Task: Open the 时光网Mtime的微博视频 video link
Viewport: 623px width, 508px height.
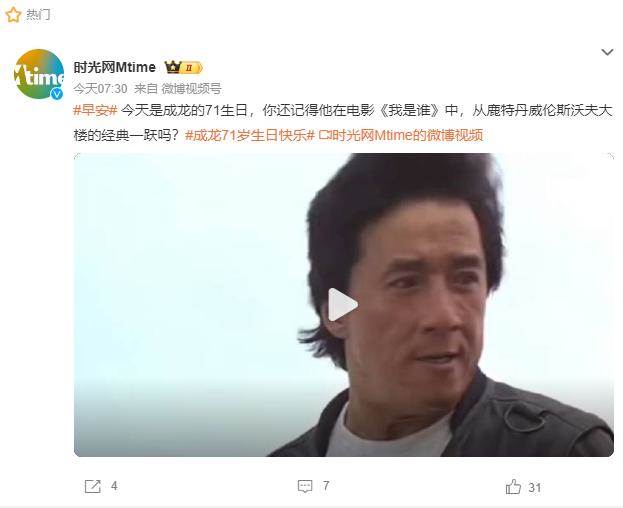Action: tap(400, 135)
